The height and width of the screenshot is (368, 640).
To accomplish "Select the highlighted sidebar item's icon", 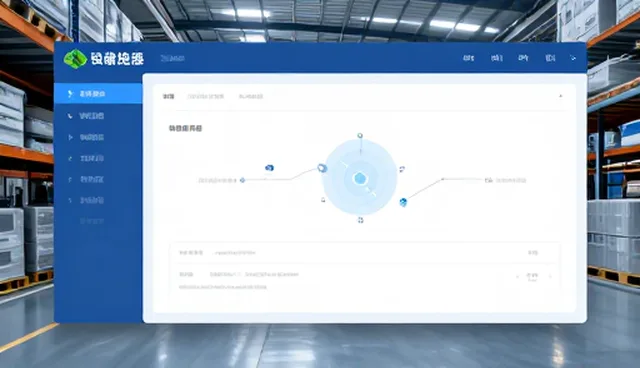I will pyautogui.click(x=70, y=94).
